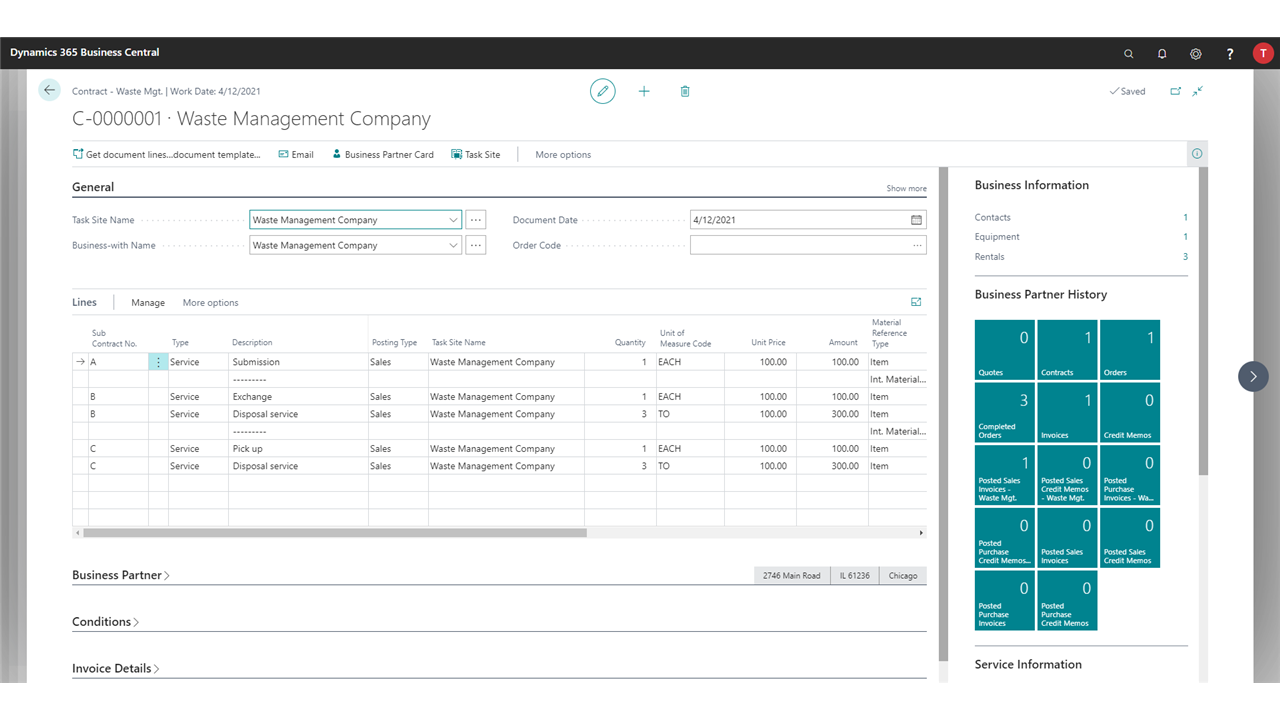The image size is (1280, 720).
Task: Open the Business-with Name dropdown
Action: tap(453, 245)
